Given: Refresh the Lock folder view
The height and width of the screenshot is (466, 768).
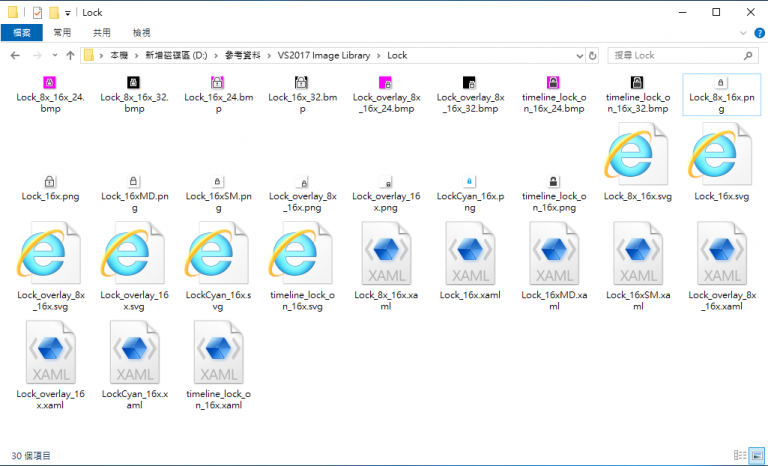Looking at the screenshot, I should 593,56.
